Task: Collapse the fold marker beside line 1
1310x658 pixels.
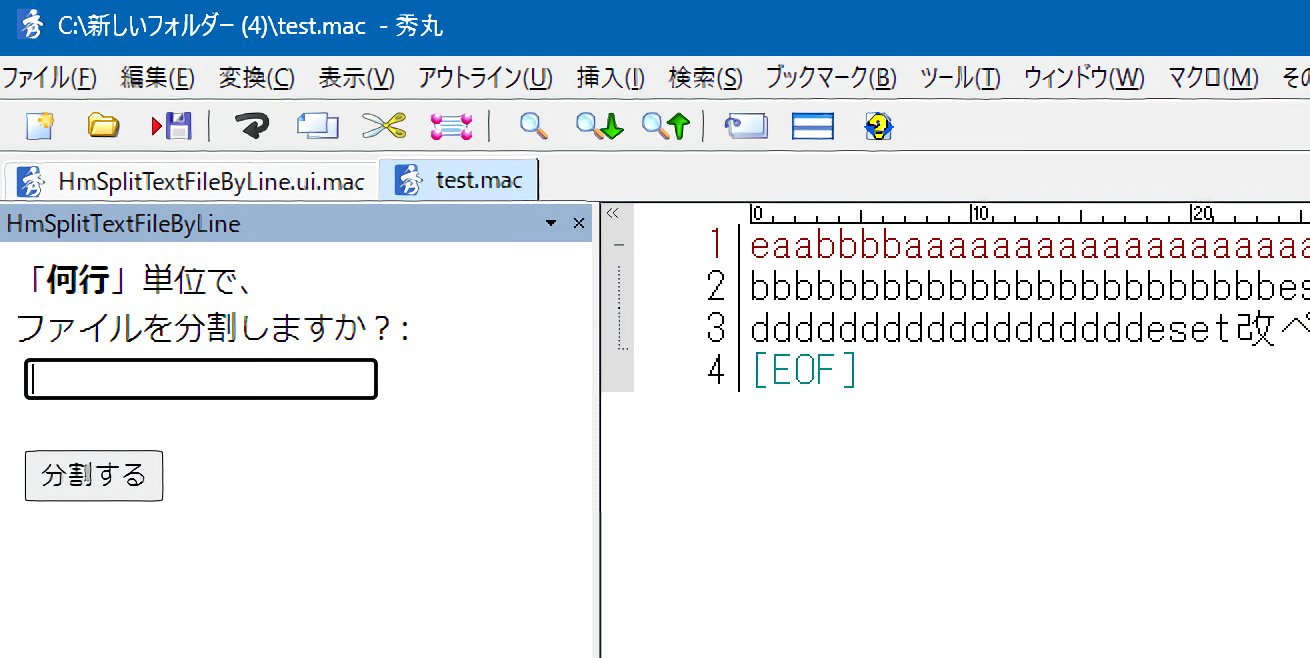Action: (619, 244)
